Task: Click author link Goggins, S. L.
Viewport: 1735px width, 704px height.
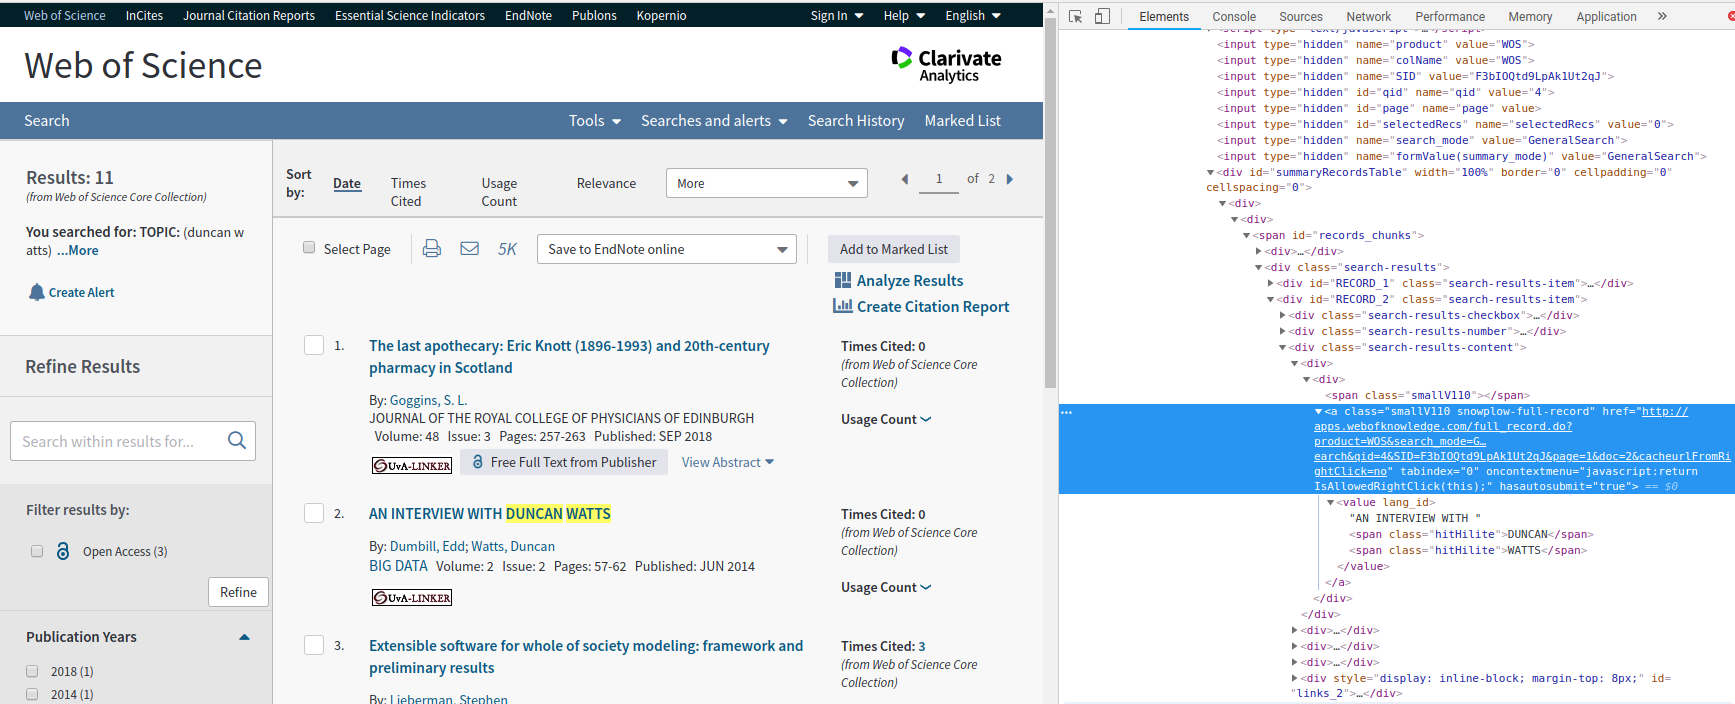Action: coord(428,400)
